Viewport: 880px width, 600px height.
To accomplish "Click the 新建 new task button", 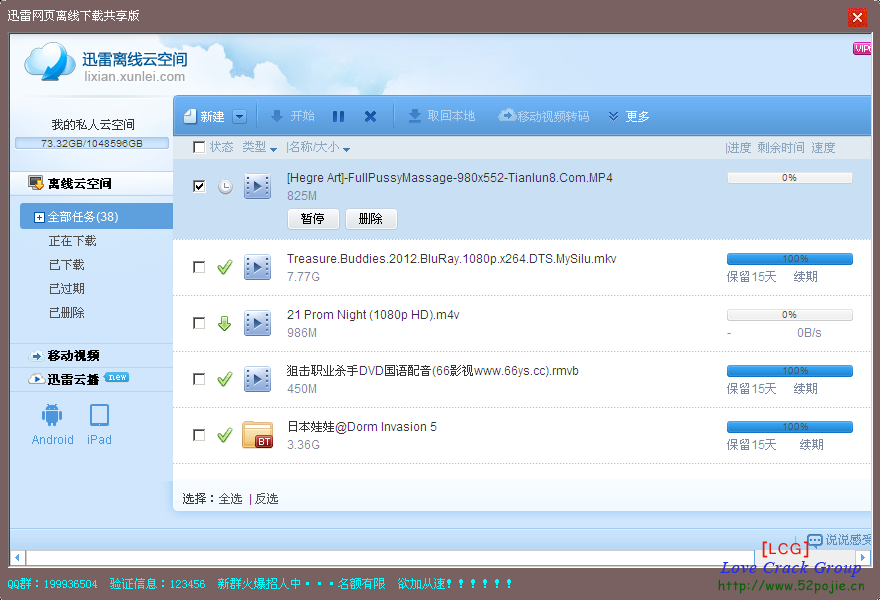I will click(204, 116).
